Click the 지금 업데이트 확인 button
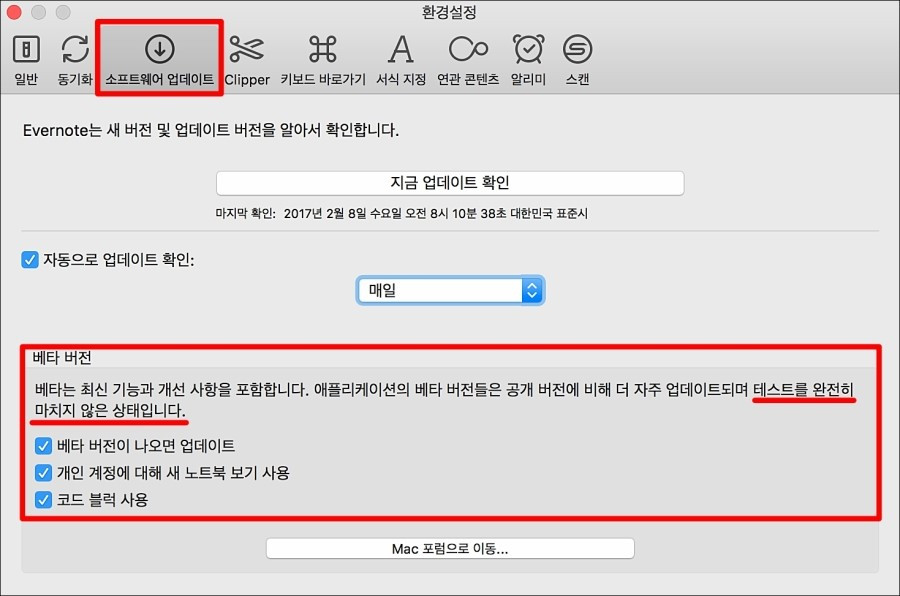Viewport: 900px width, 596px height. pos(450,183)
